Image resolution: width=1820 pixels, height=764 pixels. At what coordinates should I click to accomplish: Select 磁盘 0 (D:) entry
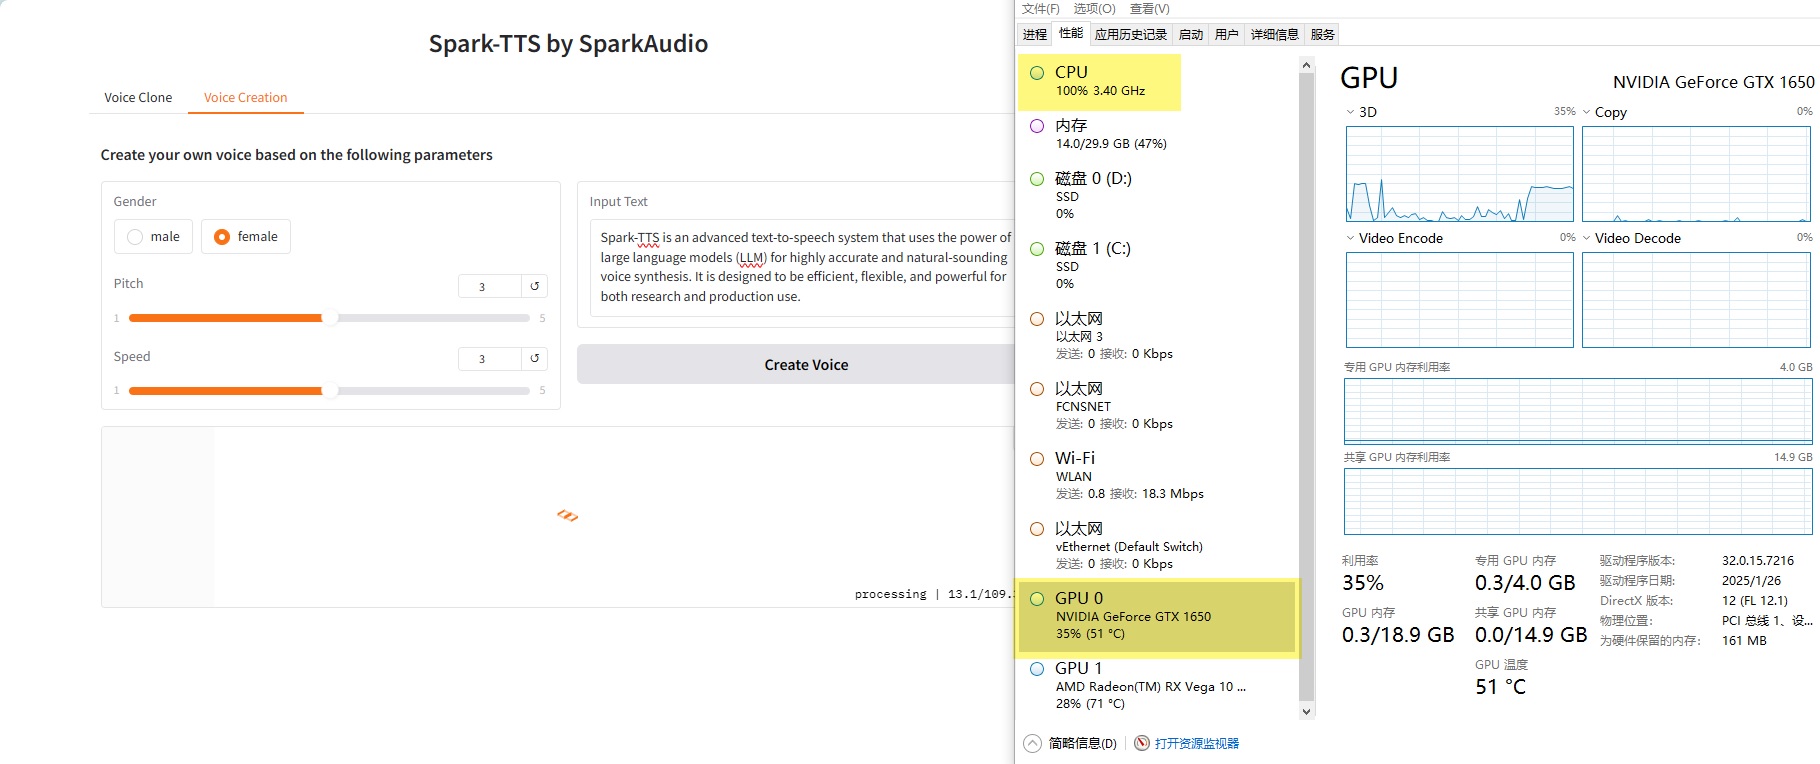[x=1157, y=195]
